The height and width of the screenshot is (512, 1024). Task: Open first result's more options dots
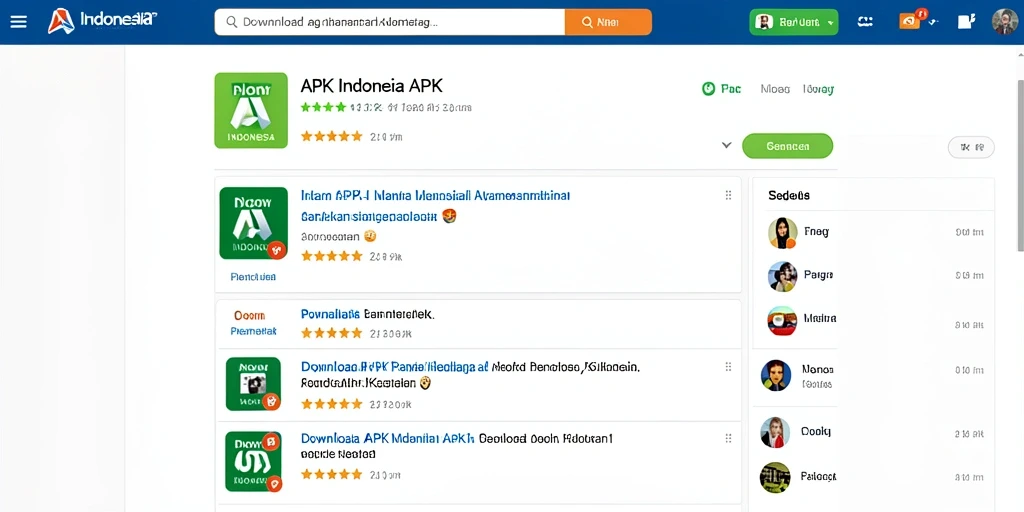(x=728, y=195)
